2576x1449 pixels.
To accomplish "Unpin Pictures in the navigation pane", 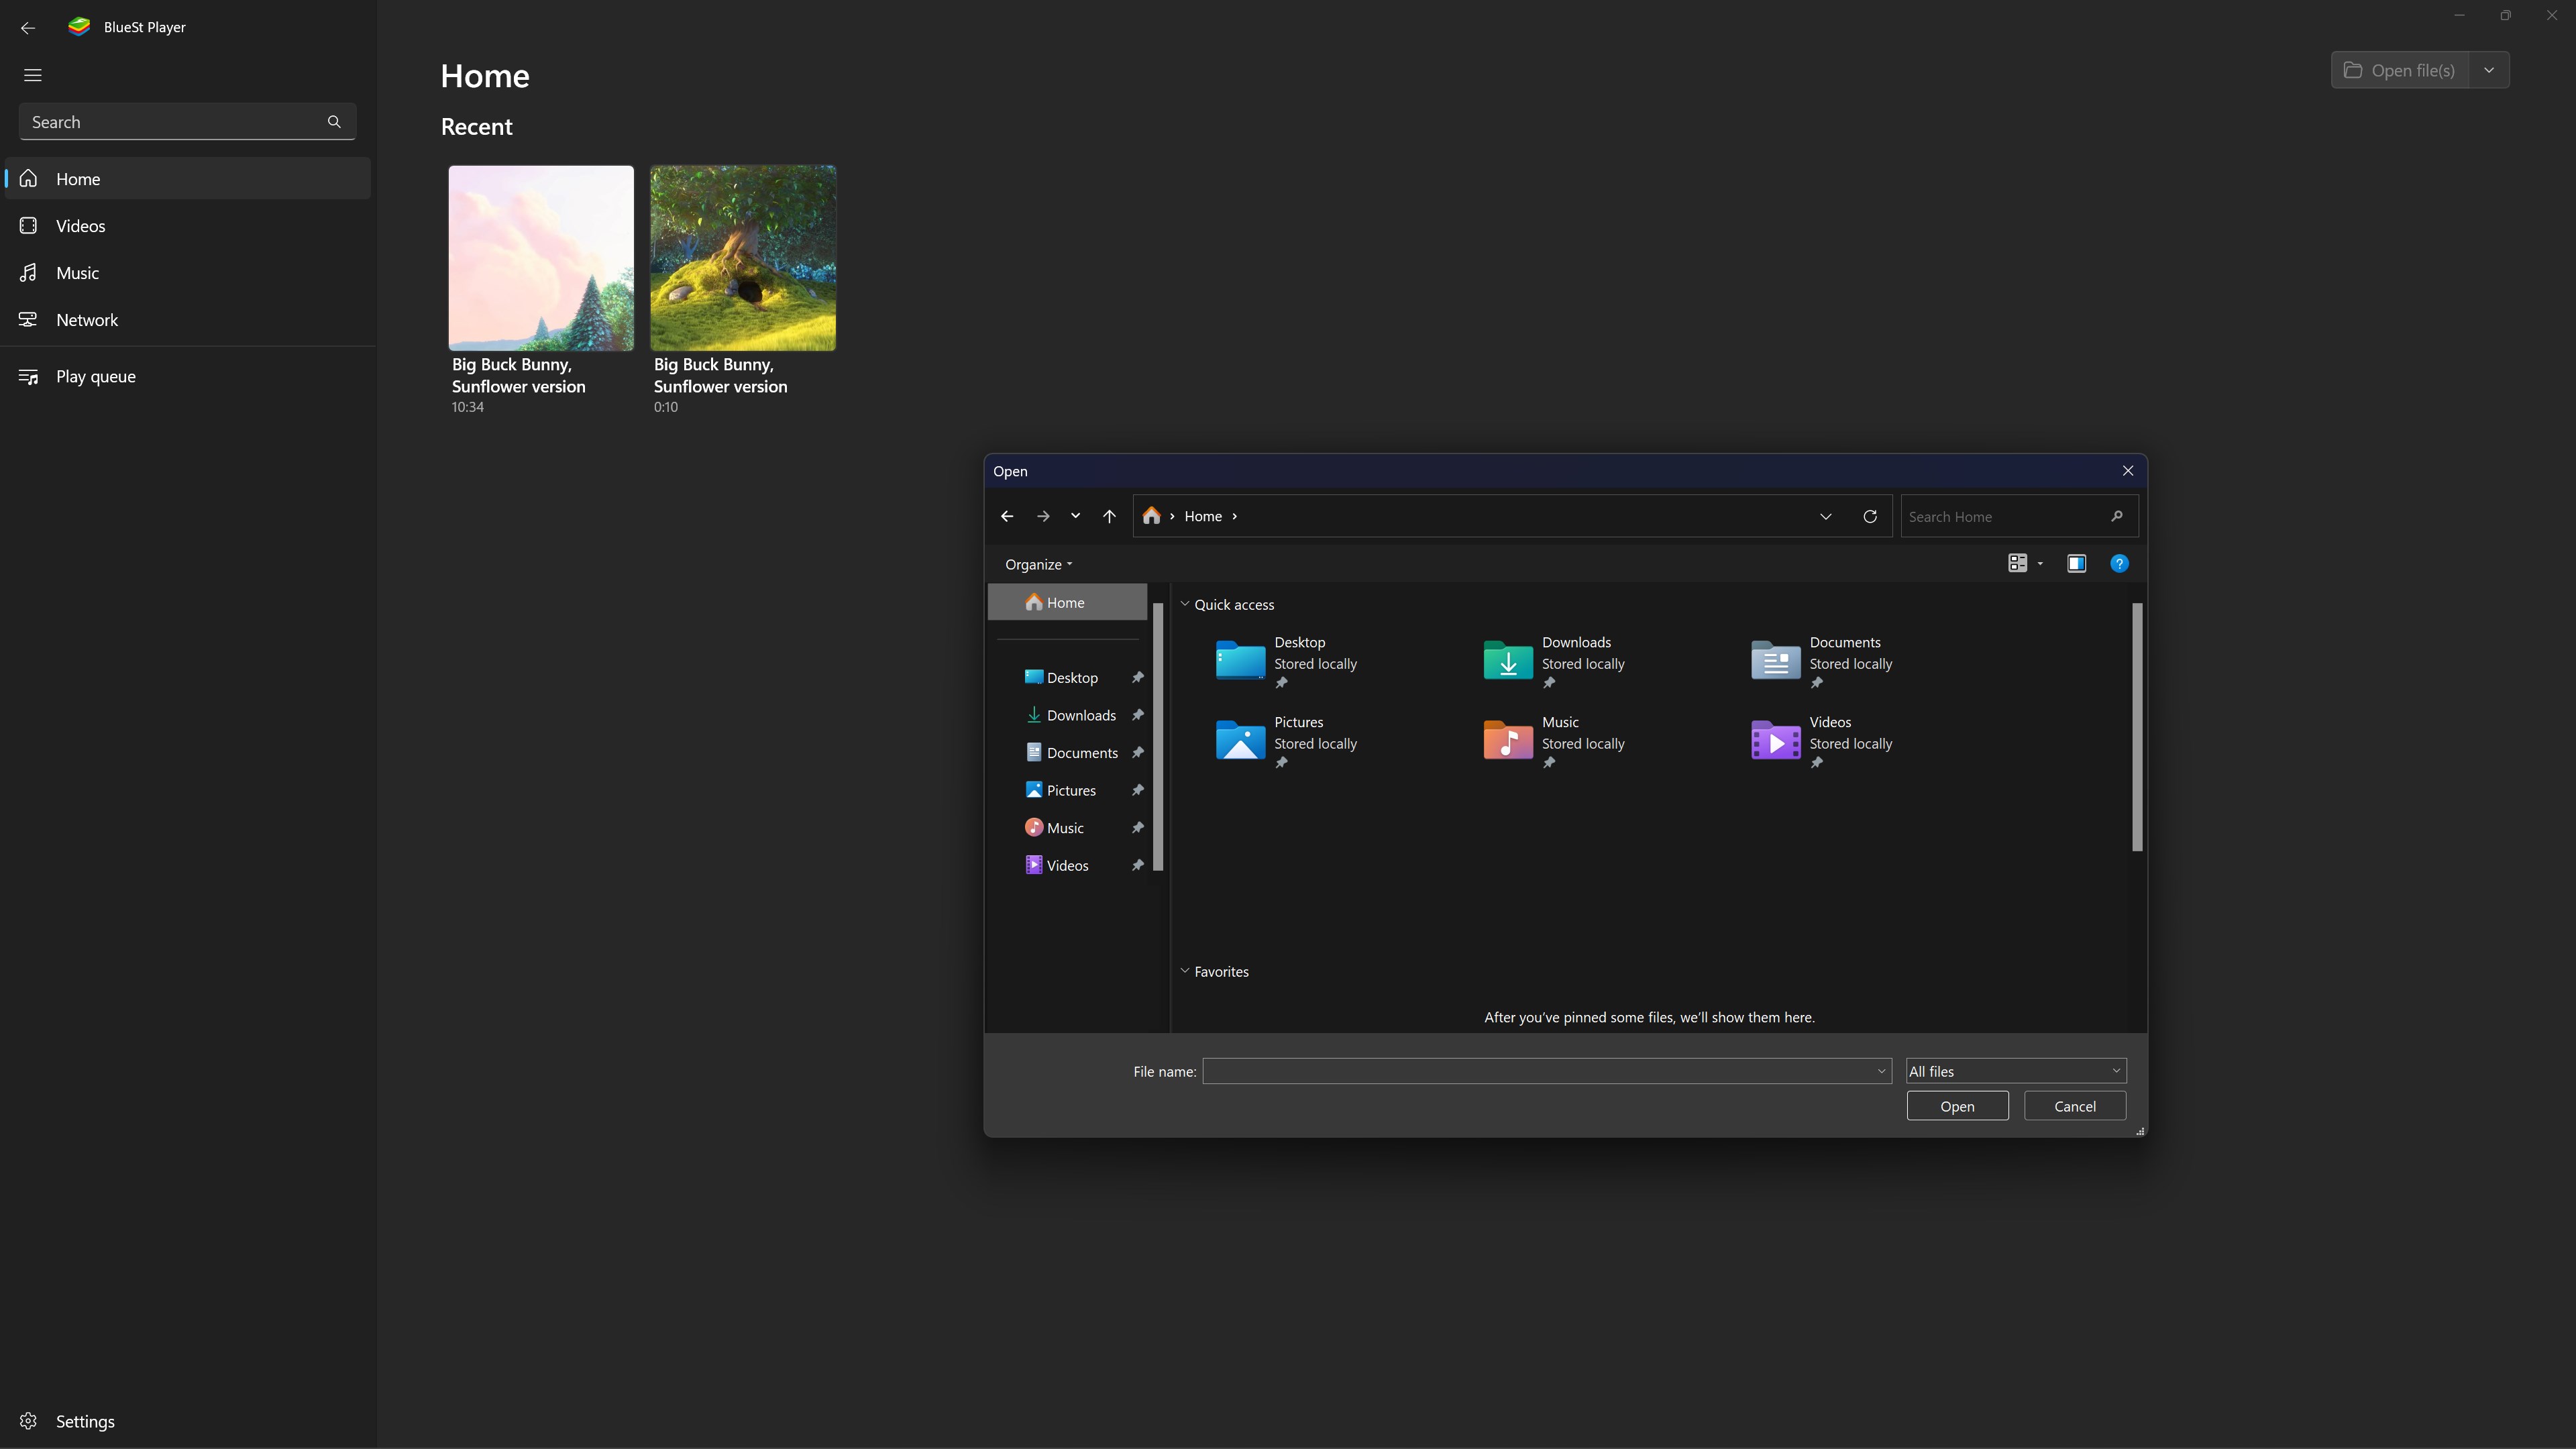I will (x=1138, y=790).
